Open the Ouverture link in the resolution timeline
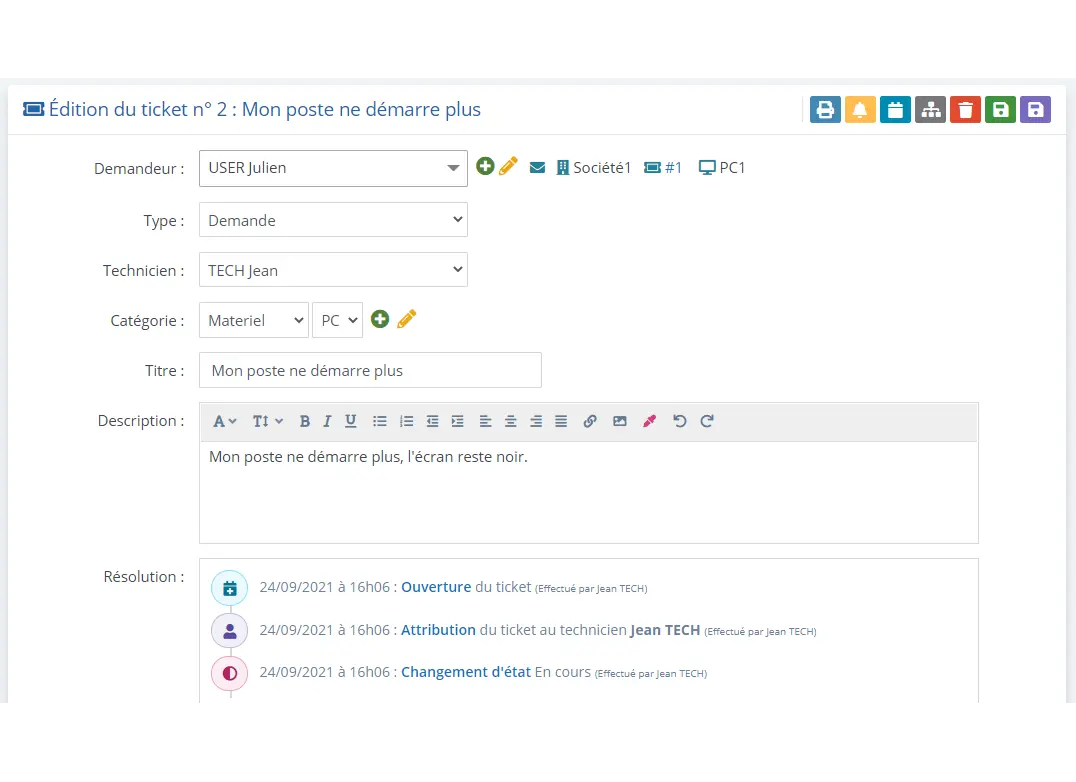Screen dimensions: 1076x782 [x=436, y=587]
